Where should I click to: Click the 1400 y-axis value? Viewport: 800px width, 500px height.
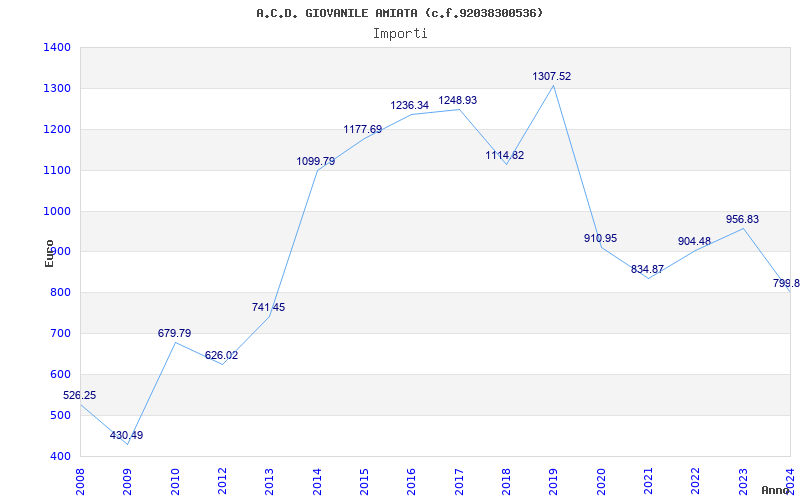pos(57,47)
